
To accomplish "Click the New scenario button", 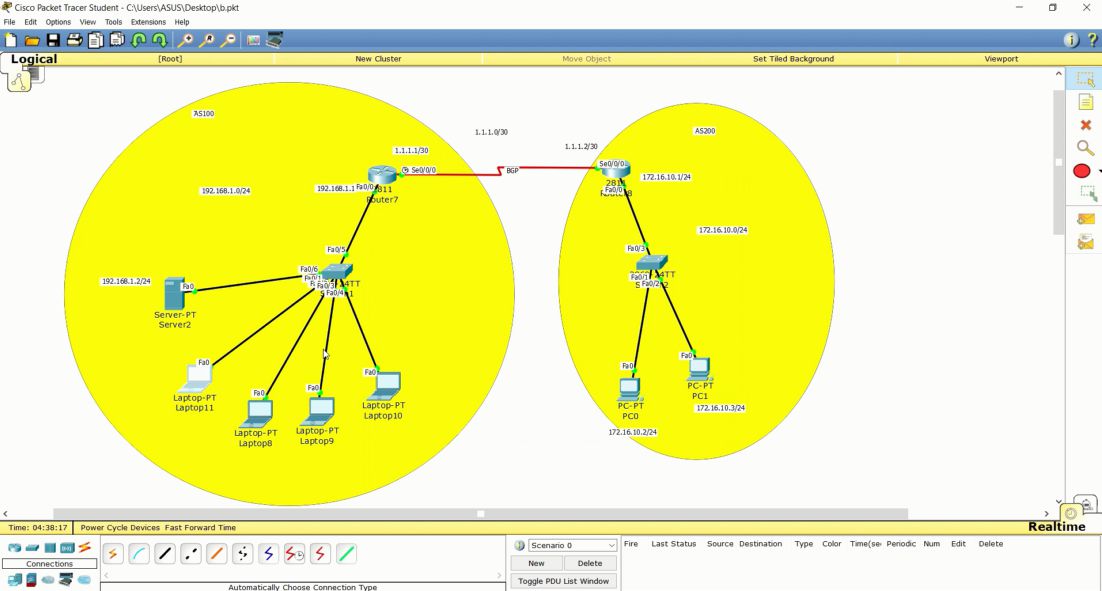I will (536, 563).
